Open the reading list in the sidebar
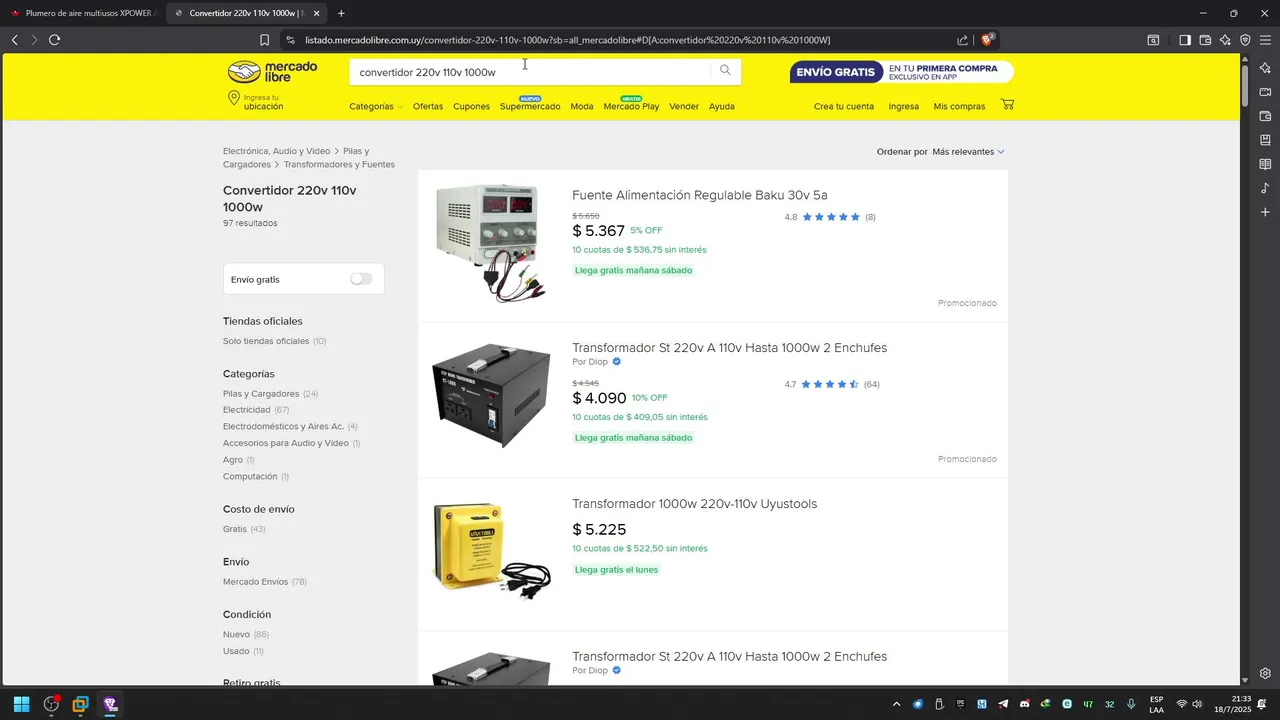The height and width of the screenshot is (720, 1280). tap(1265, 164)
